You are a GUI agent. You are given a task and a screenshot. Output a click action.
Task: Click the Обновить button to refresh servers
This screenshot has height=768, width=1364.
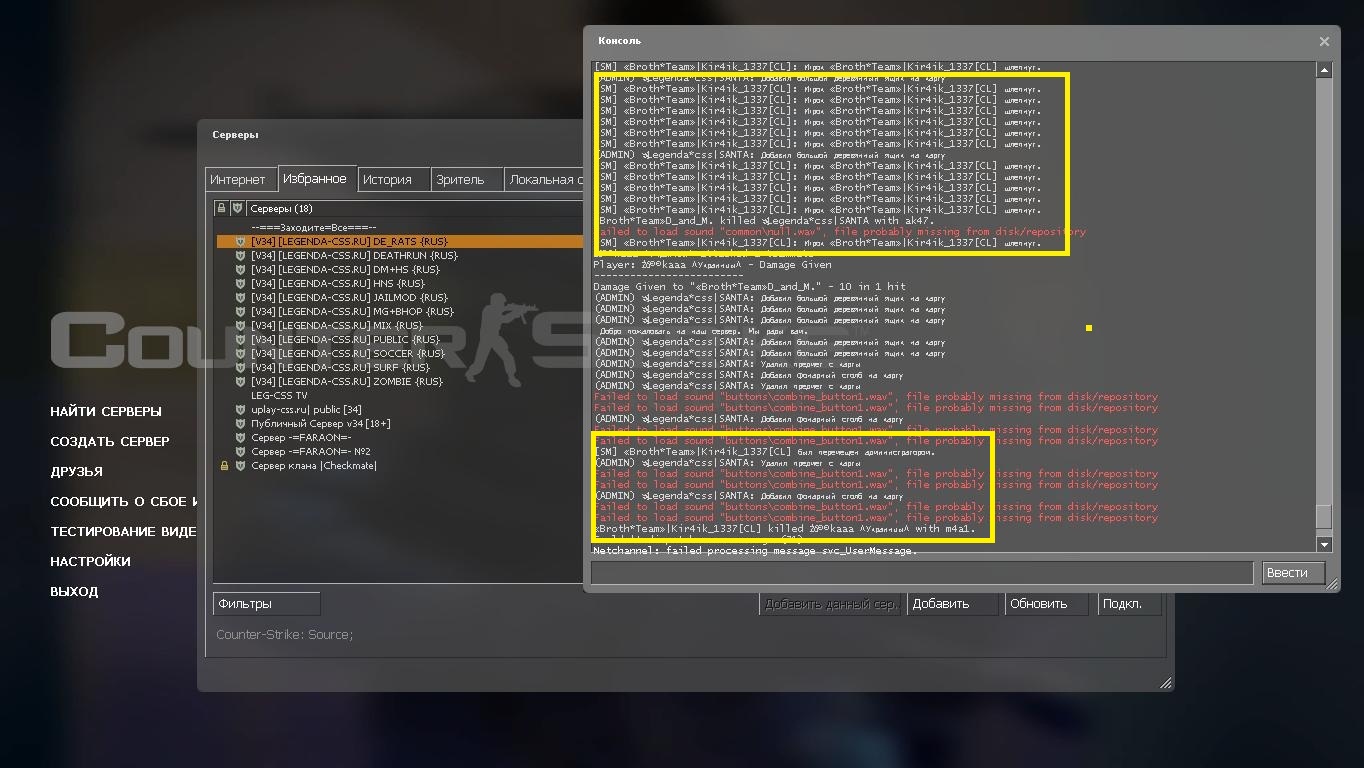click(1047, 603)
